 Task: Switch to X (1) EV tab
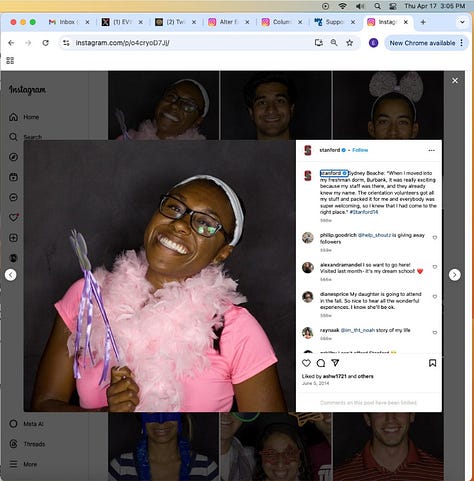(122, 22)
